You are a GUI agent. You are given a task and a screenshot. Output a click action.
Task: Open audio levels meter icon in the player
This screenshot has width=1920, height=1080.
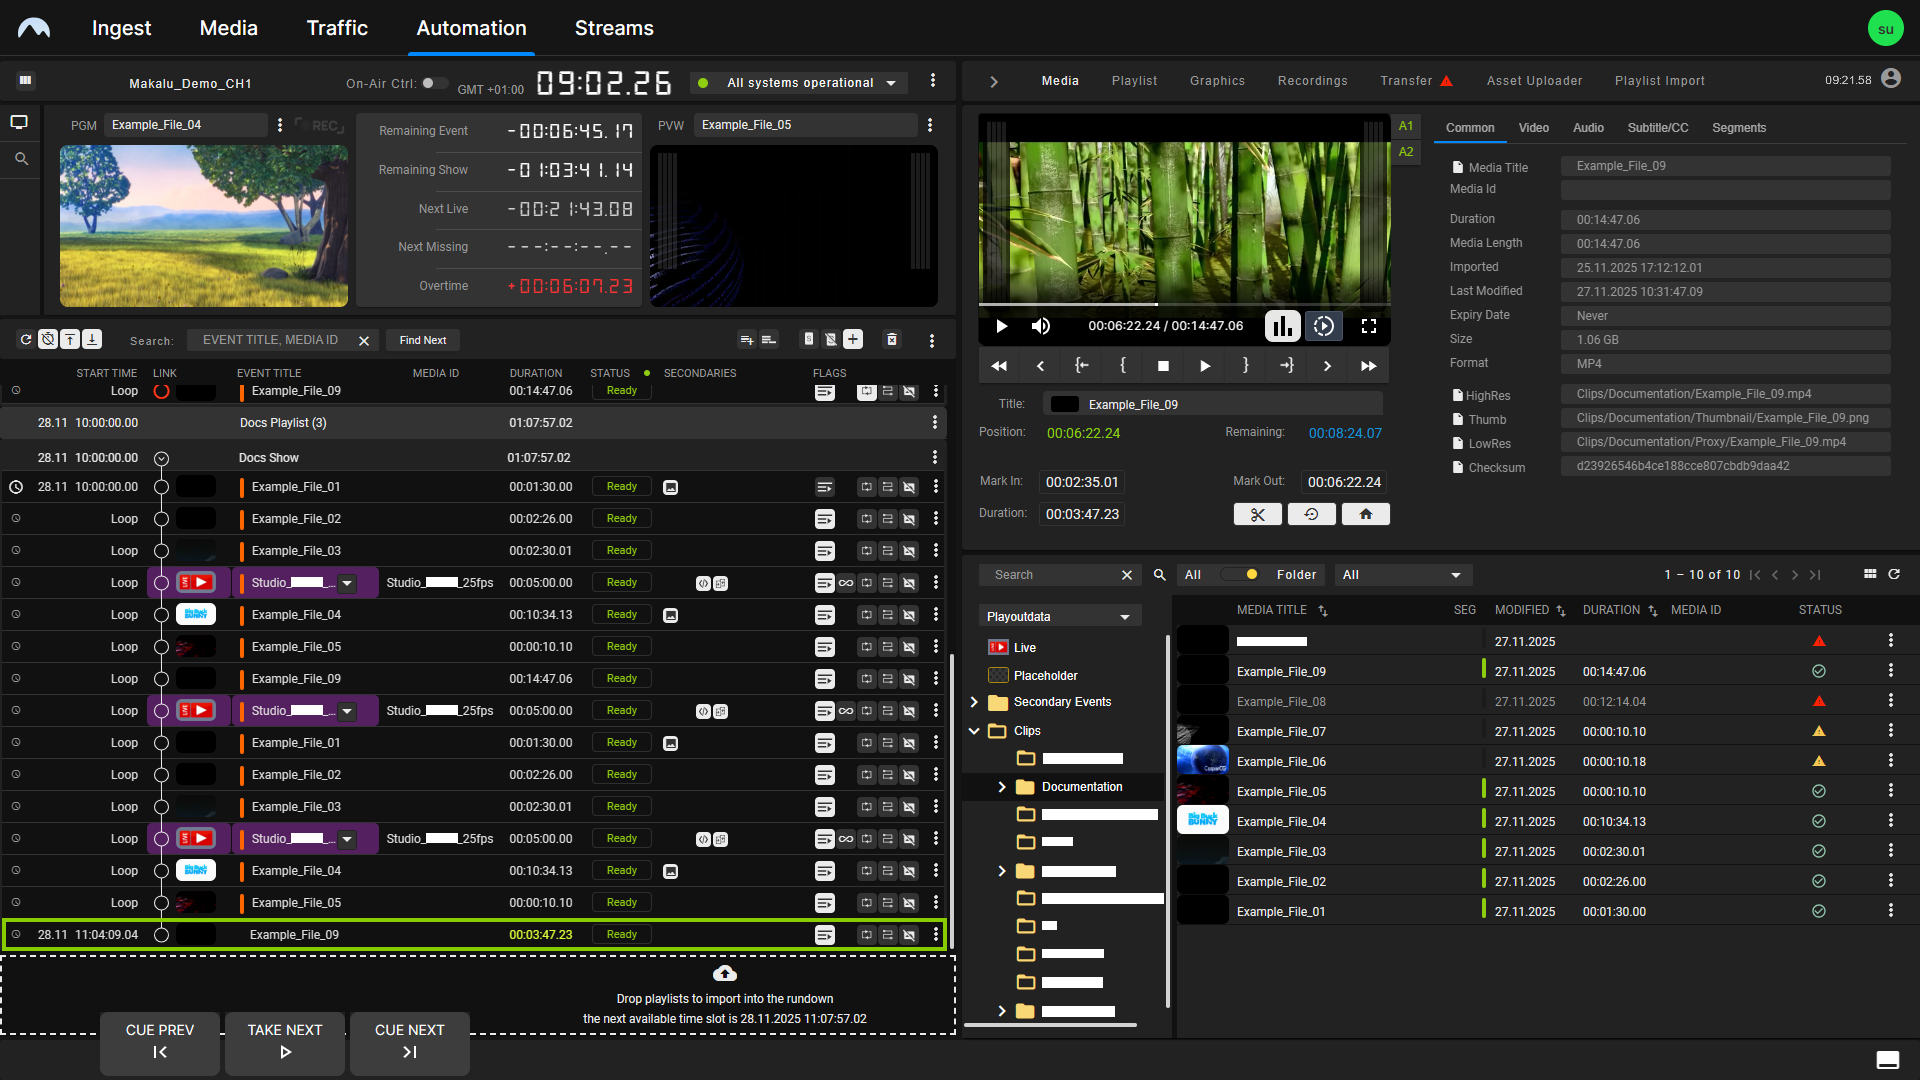pos(1282,326)
